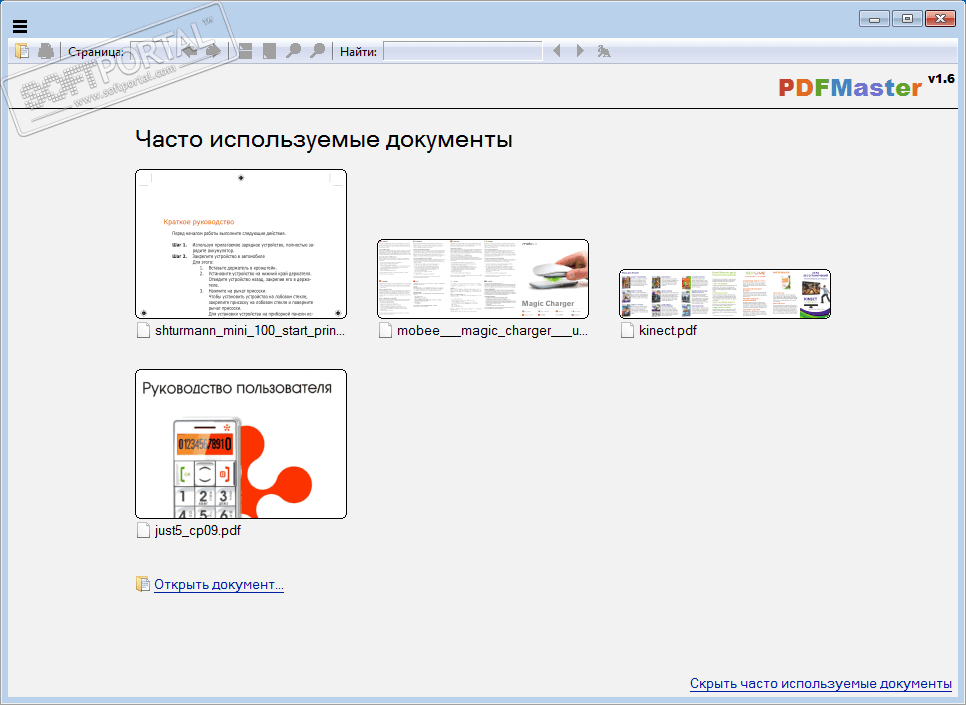
Task: Click the open document toolbar icon
Action: (22, 51)
